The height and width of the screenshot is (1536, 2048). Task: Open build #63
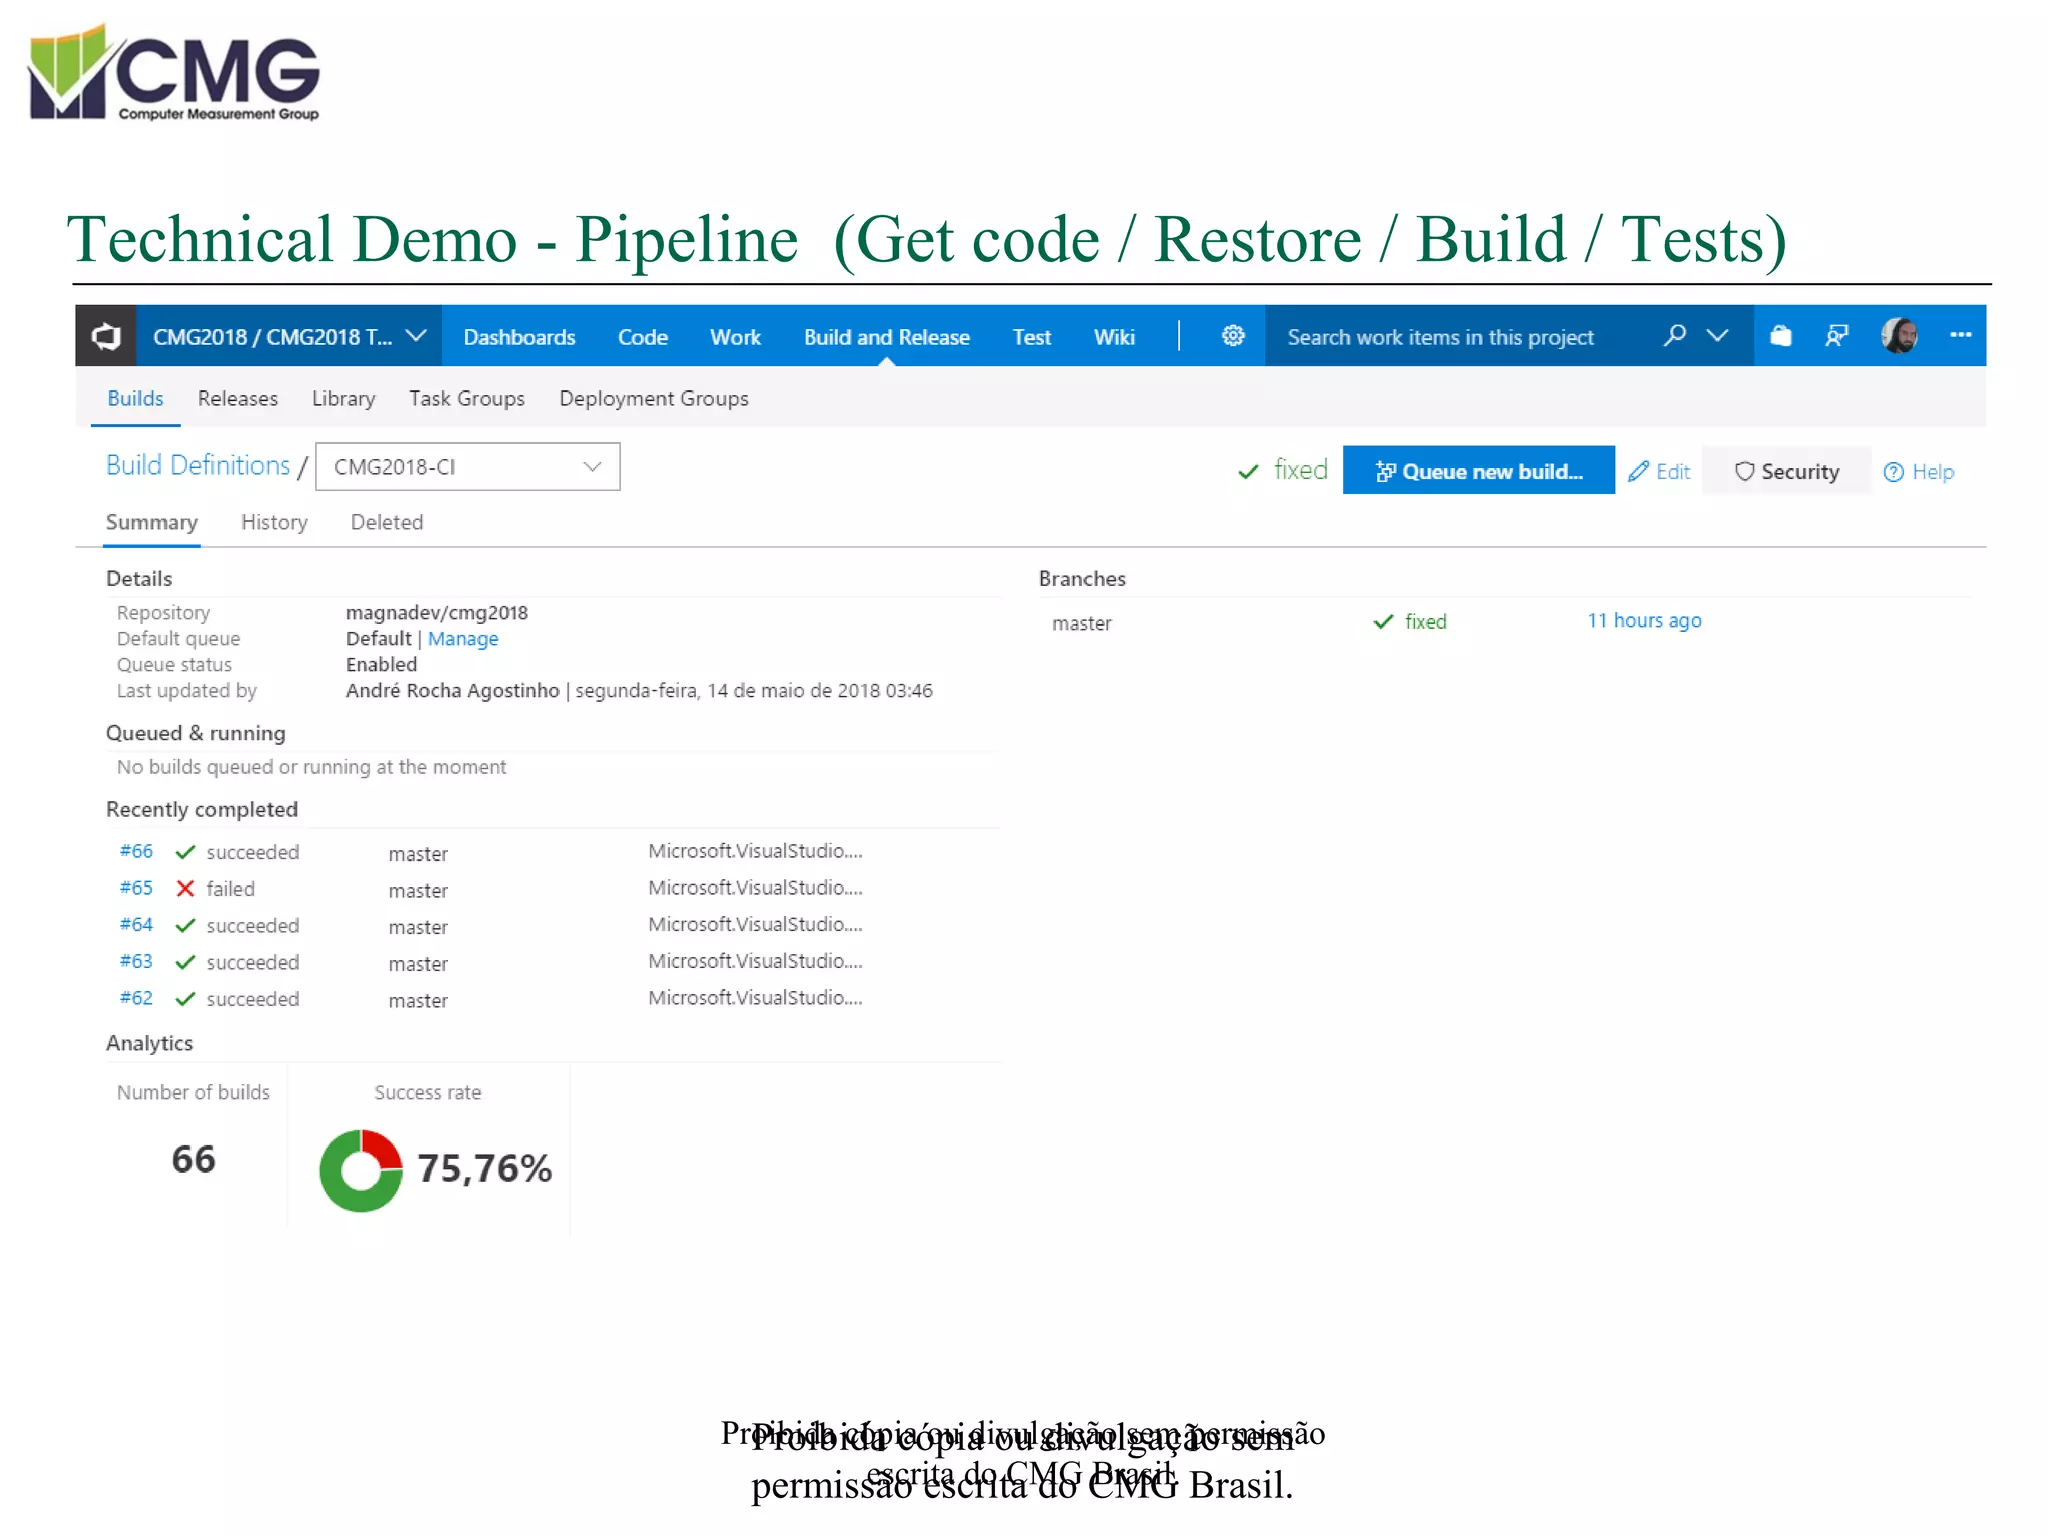click(136, 961)
